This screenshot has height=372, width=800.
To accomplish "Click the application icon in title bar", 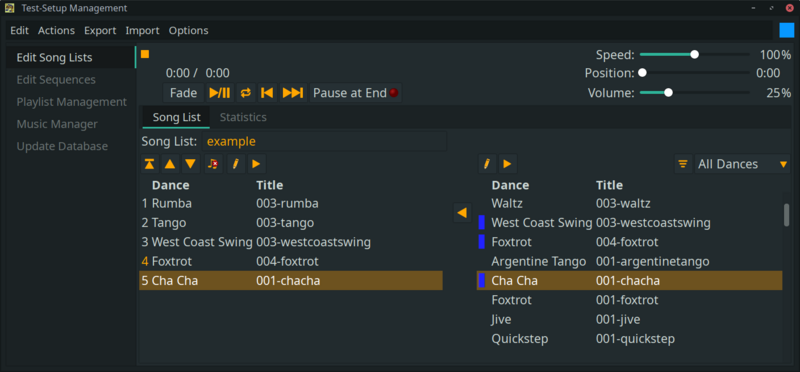I will tap(10, 8).
